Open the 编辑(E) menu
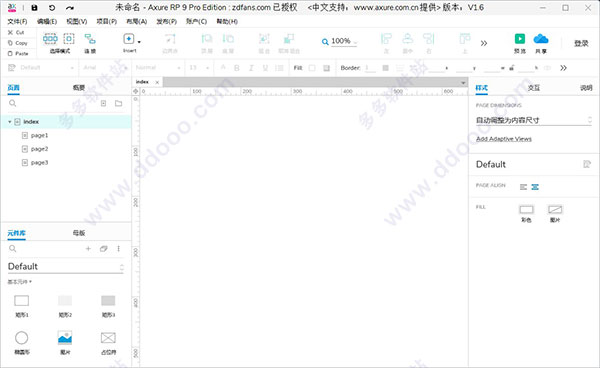Viewport: 600px width, 368px height. (x=47, y=21)
